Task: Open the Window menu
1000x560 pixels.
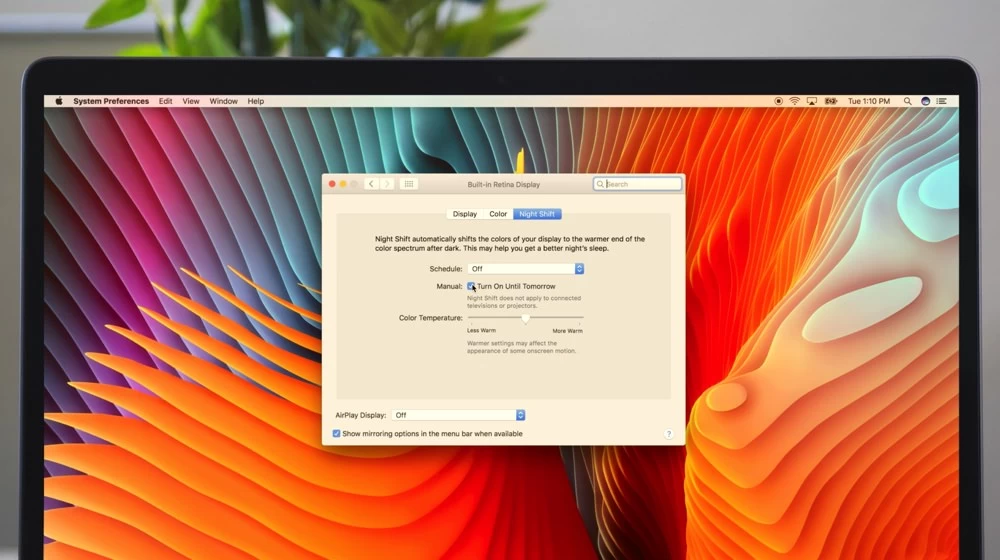Action: click(223, 101)
